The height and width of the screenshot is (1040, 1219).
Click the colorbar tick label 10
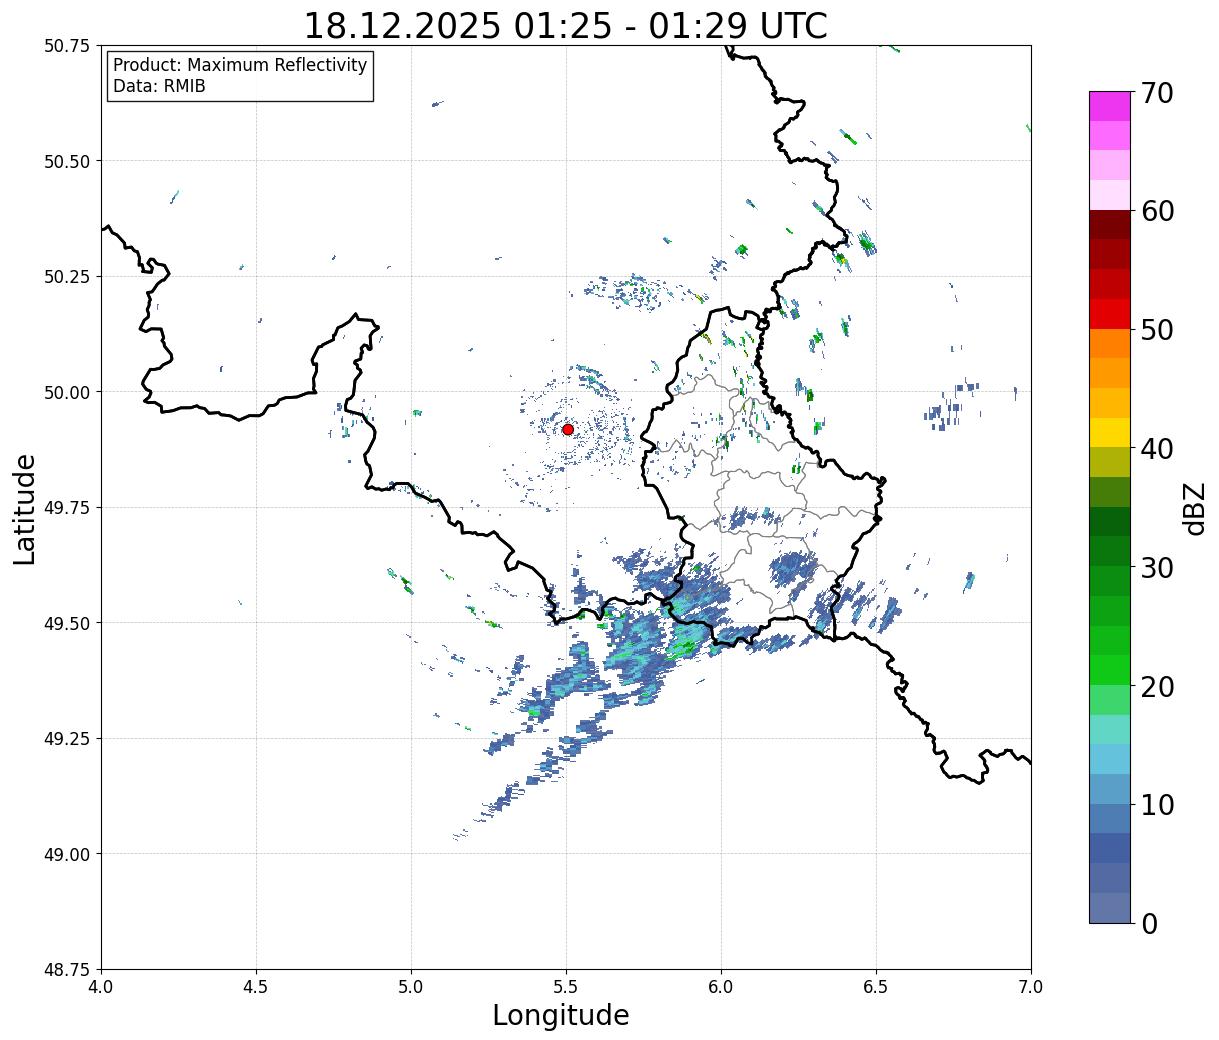click(1157, 805)
